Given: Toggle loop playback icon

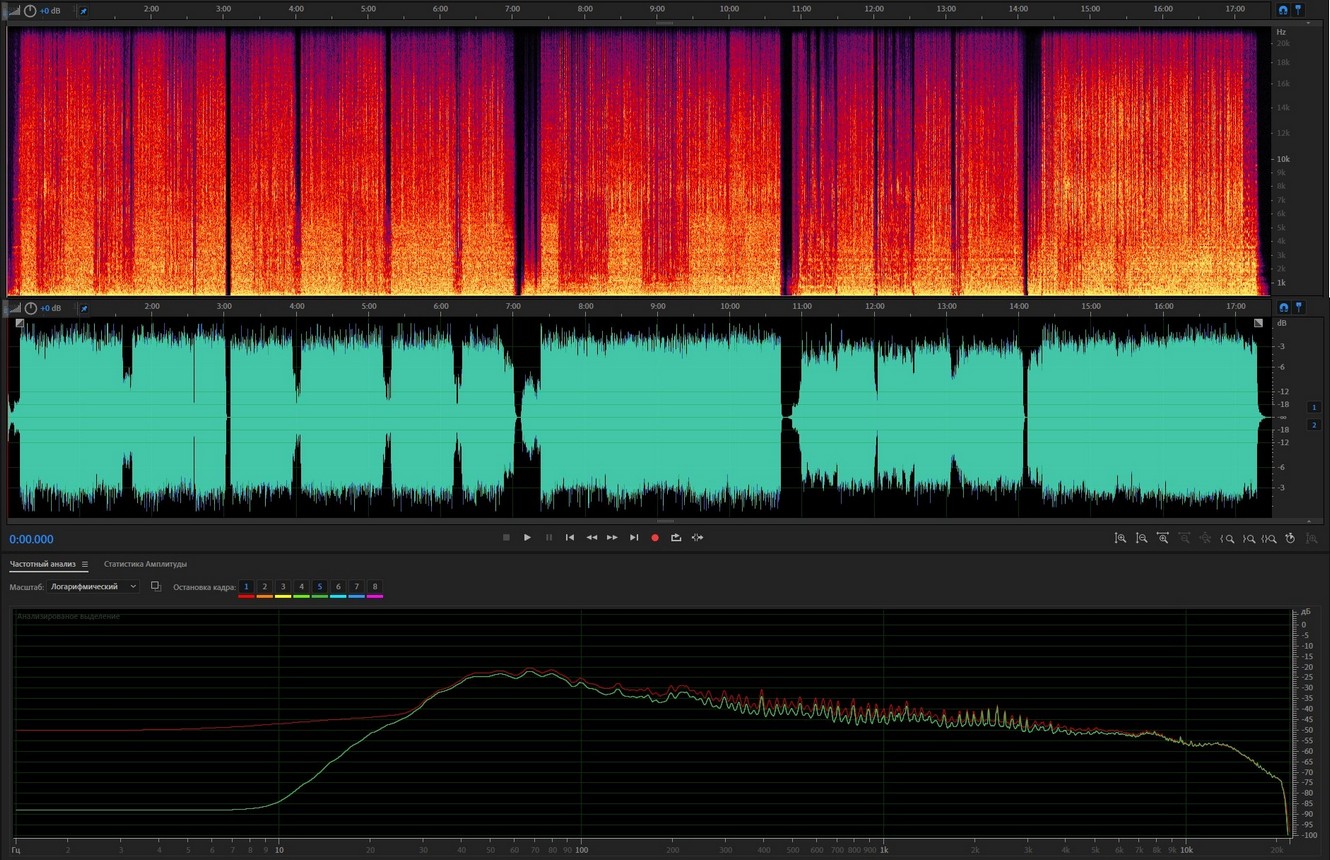Looking at the screenshot, I should coord(676,538).
